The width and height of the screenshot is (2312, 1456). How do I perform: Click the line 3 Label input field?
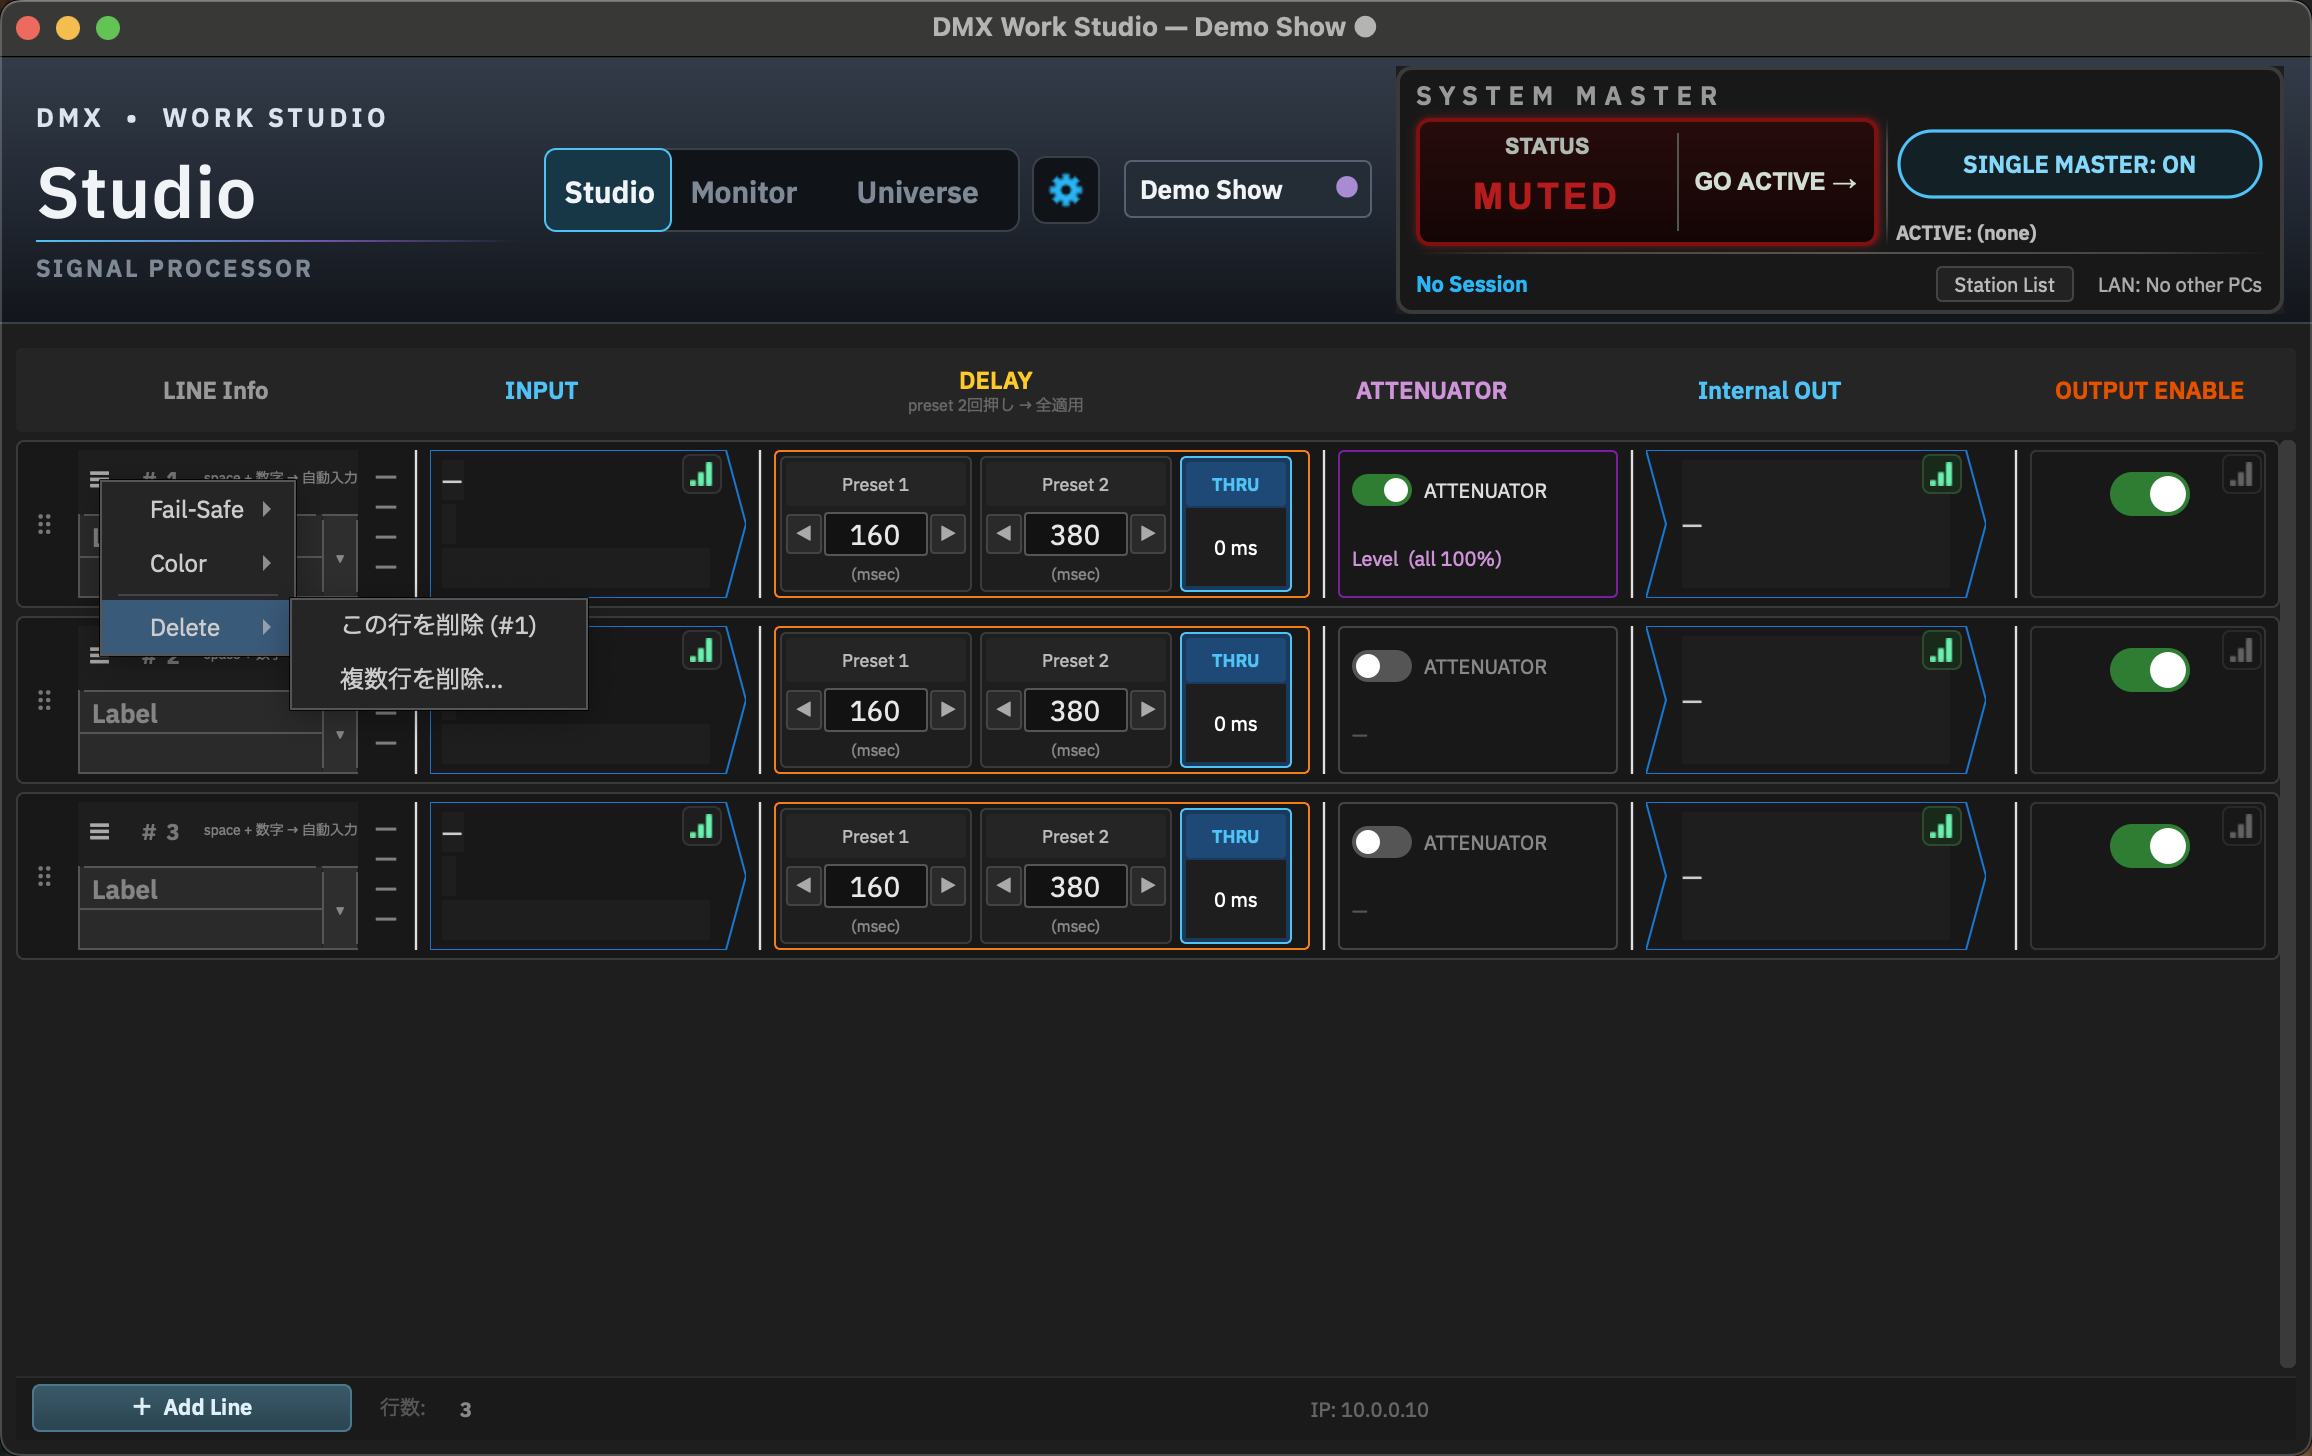[202, 889]
